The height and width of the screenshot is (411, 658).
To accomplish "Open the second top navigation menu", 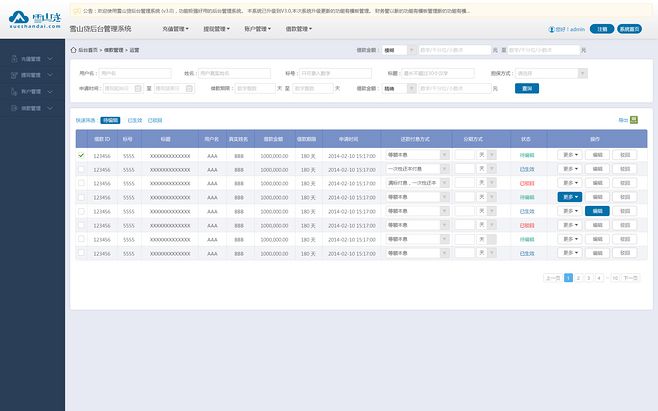I will point(217,29).
